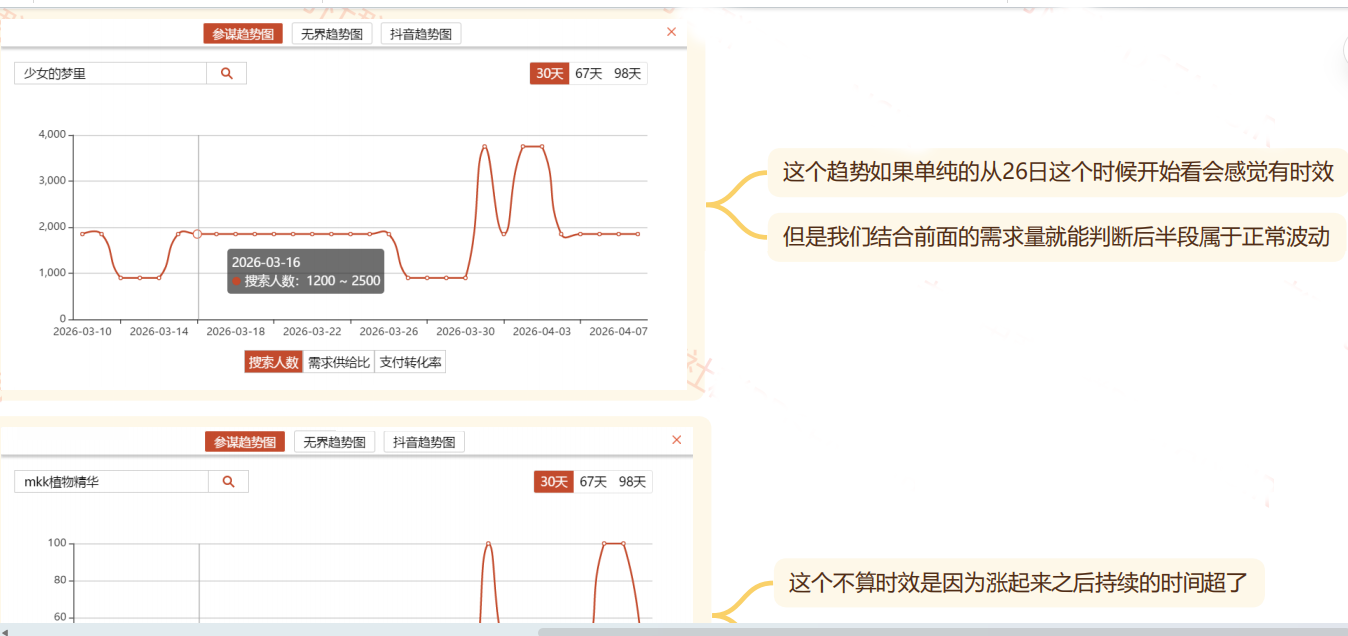Click search icon next to 少女的梦里 field
The height and width of the screenshot is (636, 1348).
pyautogui.click(x=226, y=73)
